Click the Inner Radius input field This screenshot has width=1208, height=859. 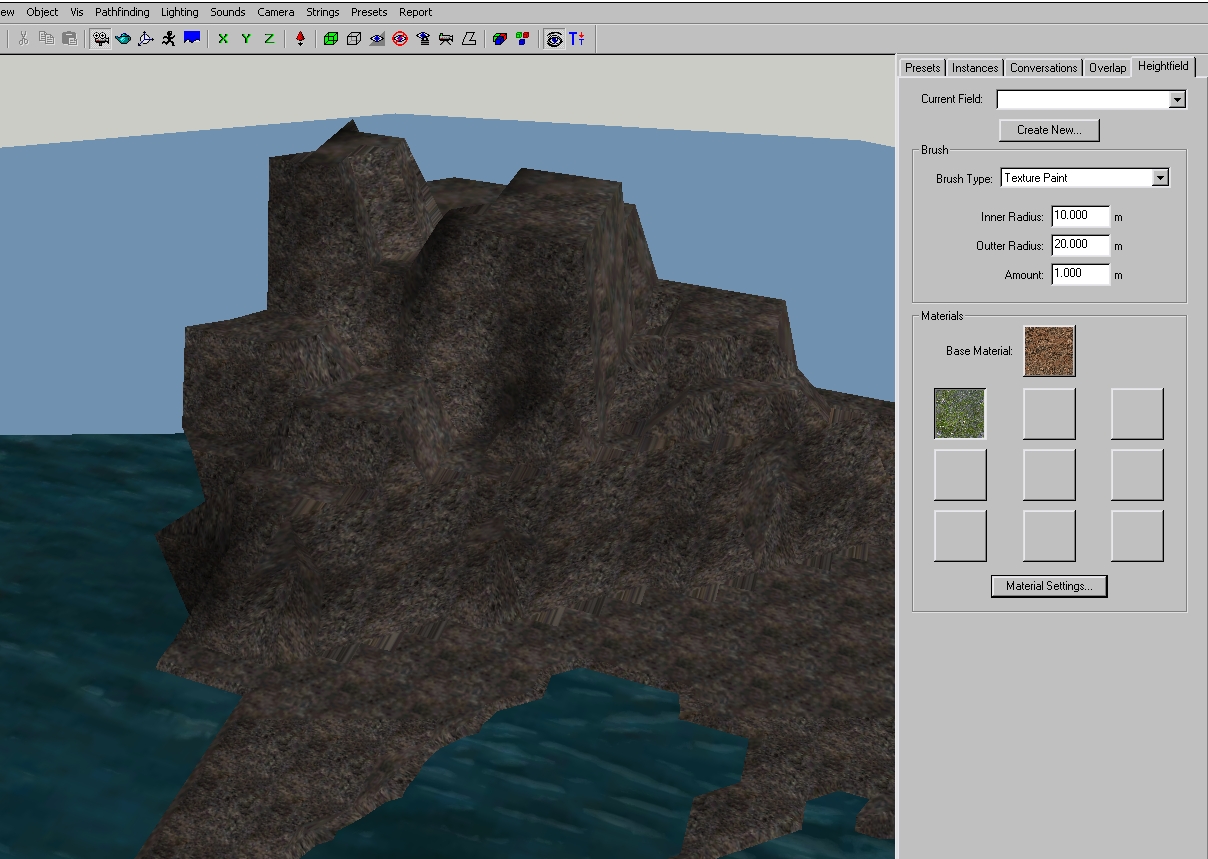pos(1080,216)
